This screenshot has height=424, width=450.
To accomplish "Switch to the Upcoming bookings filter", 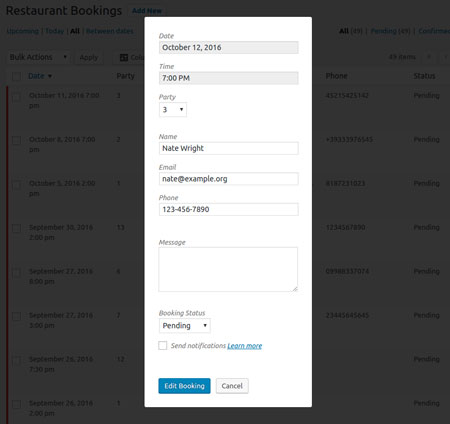I will [x=22, y=31].
